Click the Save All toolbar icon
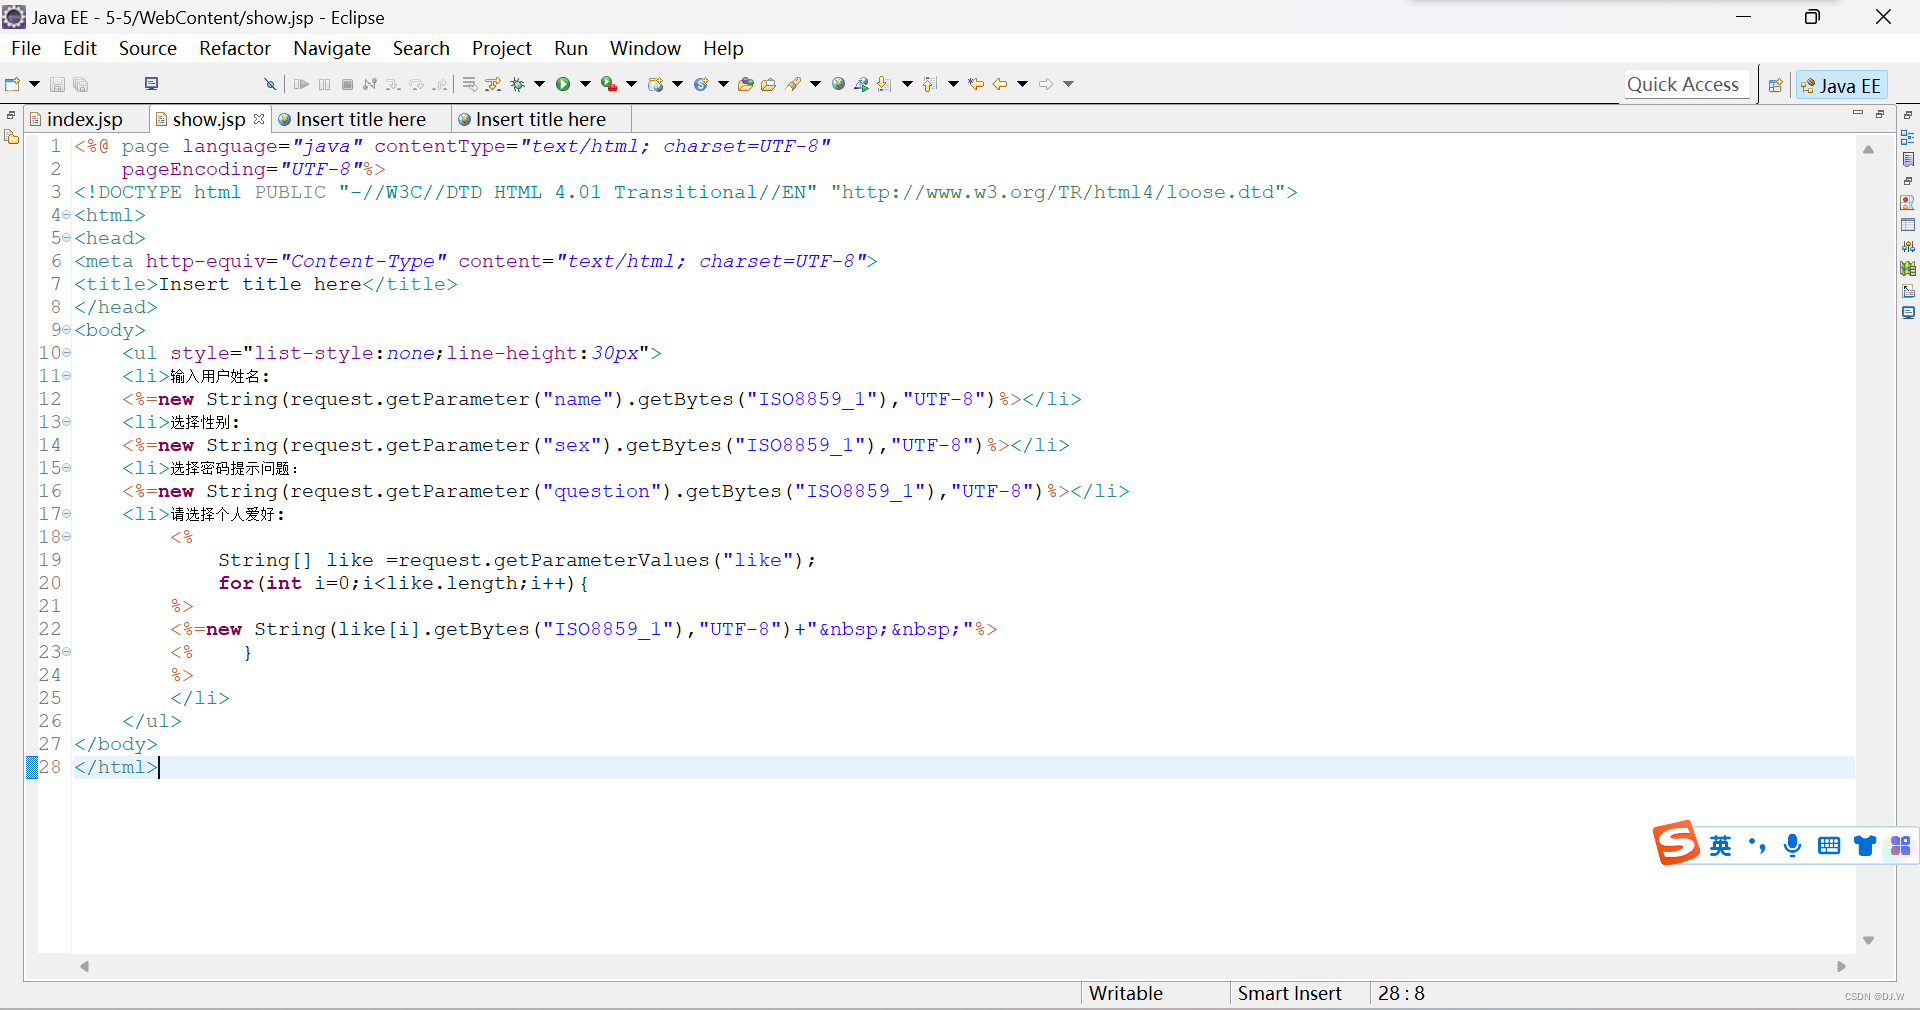This screenshot has height=1010, width=1920. (81, 84)
